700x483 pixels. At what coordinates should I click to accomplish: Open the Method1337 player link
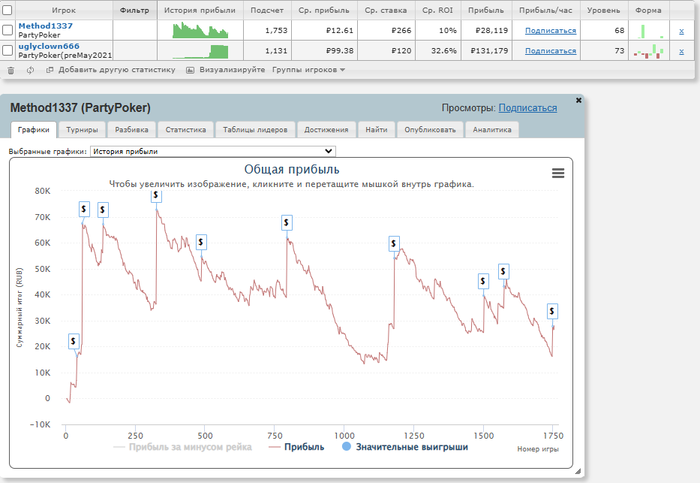coord(46,26)
